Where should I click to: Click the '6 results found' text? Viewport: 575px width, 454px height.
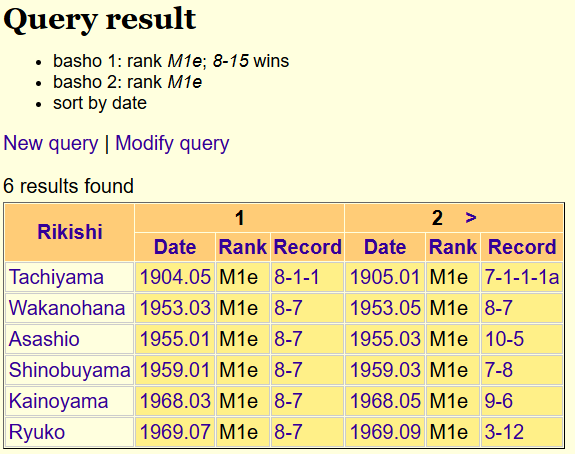(68, 186)
